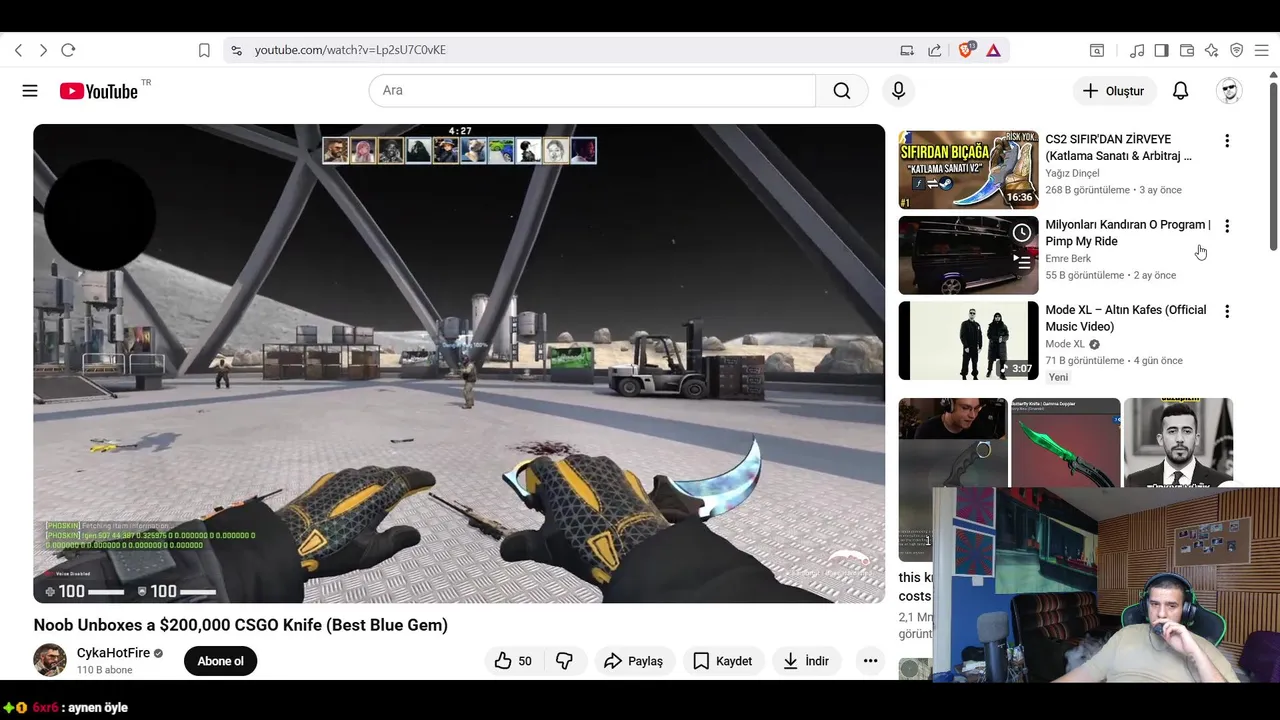Image resolution: width=1280 pixels, height=720 pixels.
Task: Download video with 'İndir' button
Action: 806,661
